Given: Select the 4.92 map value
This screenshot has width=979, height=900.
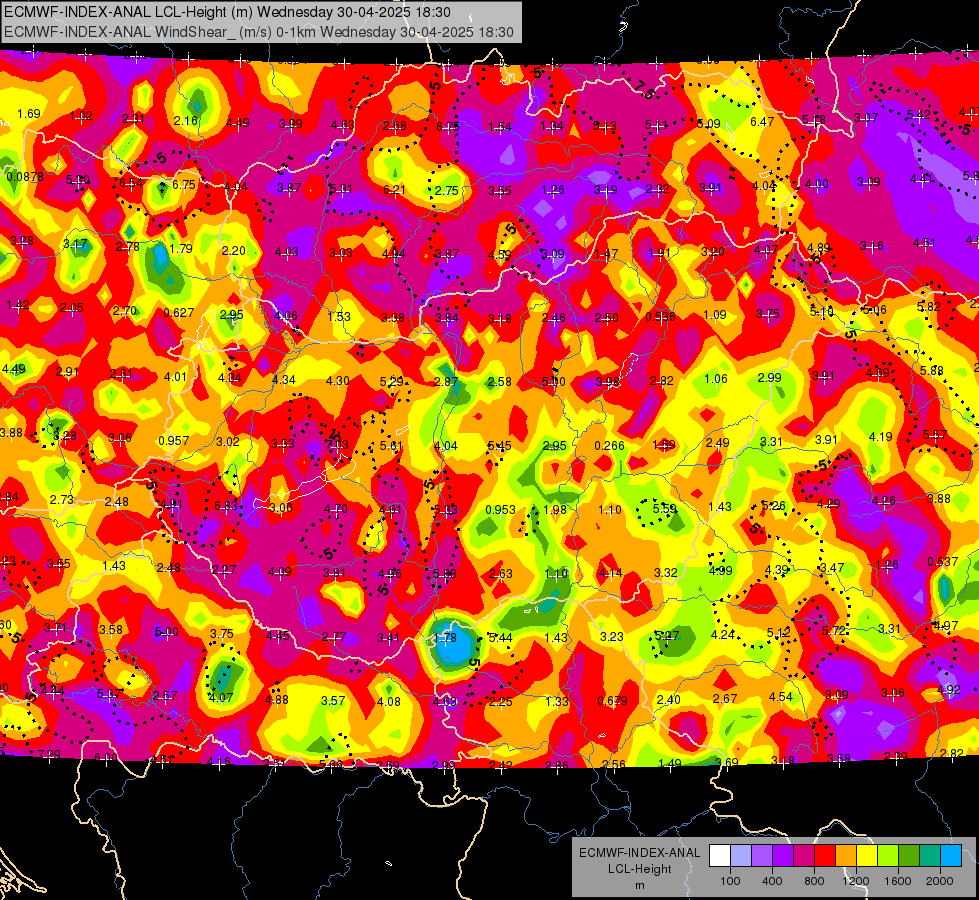Looking at the screenshot, I should (x=948, y=690).
